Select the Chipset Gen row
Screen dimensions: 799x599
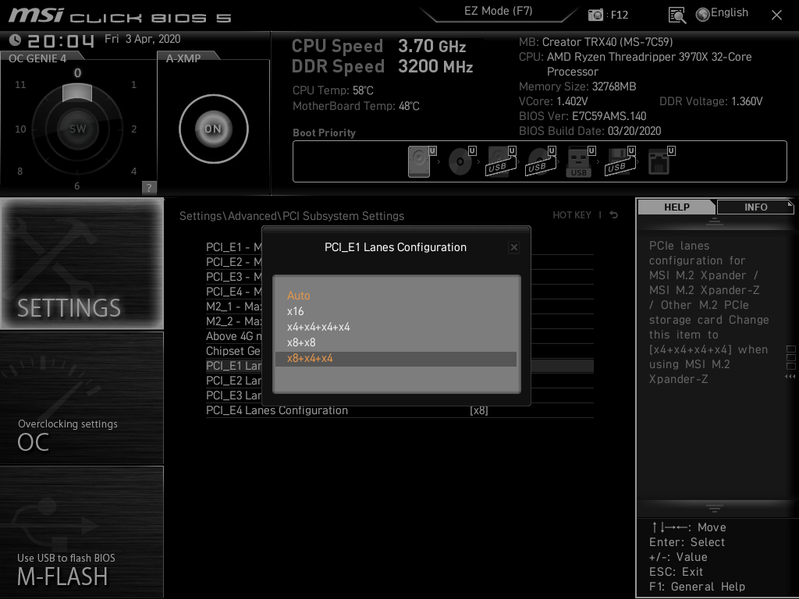[x=233, y=351]
